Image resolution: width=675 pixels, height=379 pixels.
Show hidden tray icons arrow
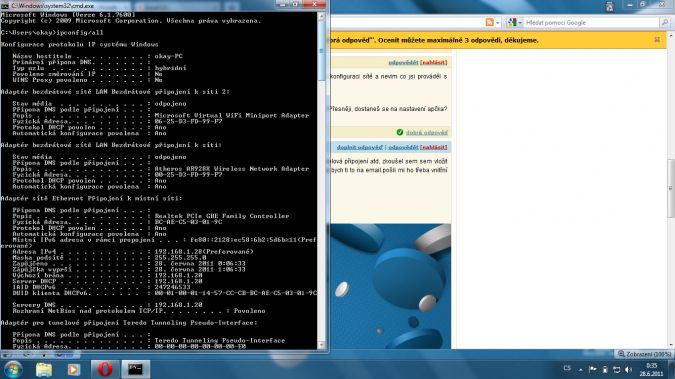(x=580, y=370)
